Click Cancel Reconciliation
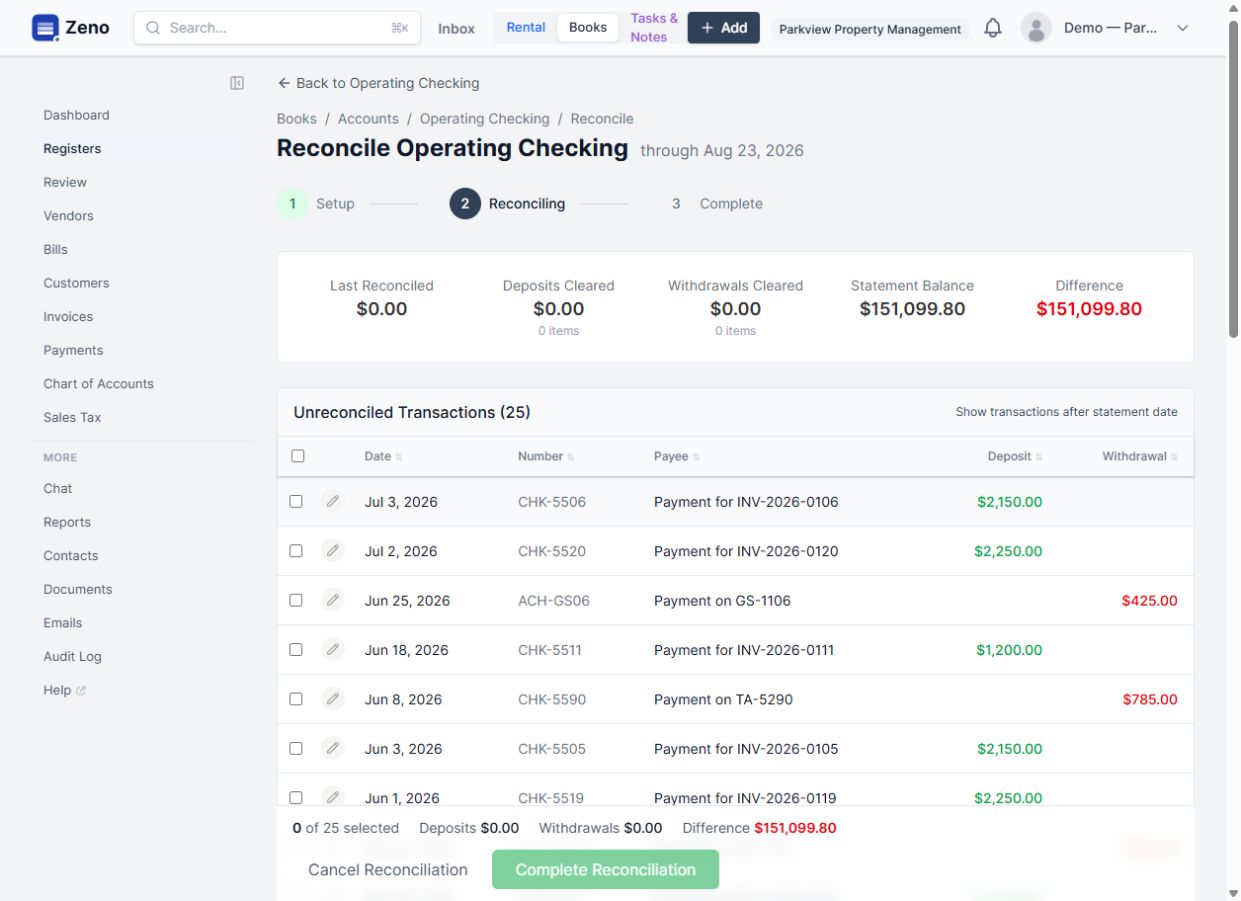 click(x=388, y=869)
